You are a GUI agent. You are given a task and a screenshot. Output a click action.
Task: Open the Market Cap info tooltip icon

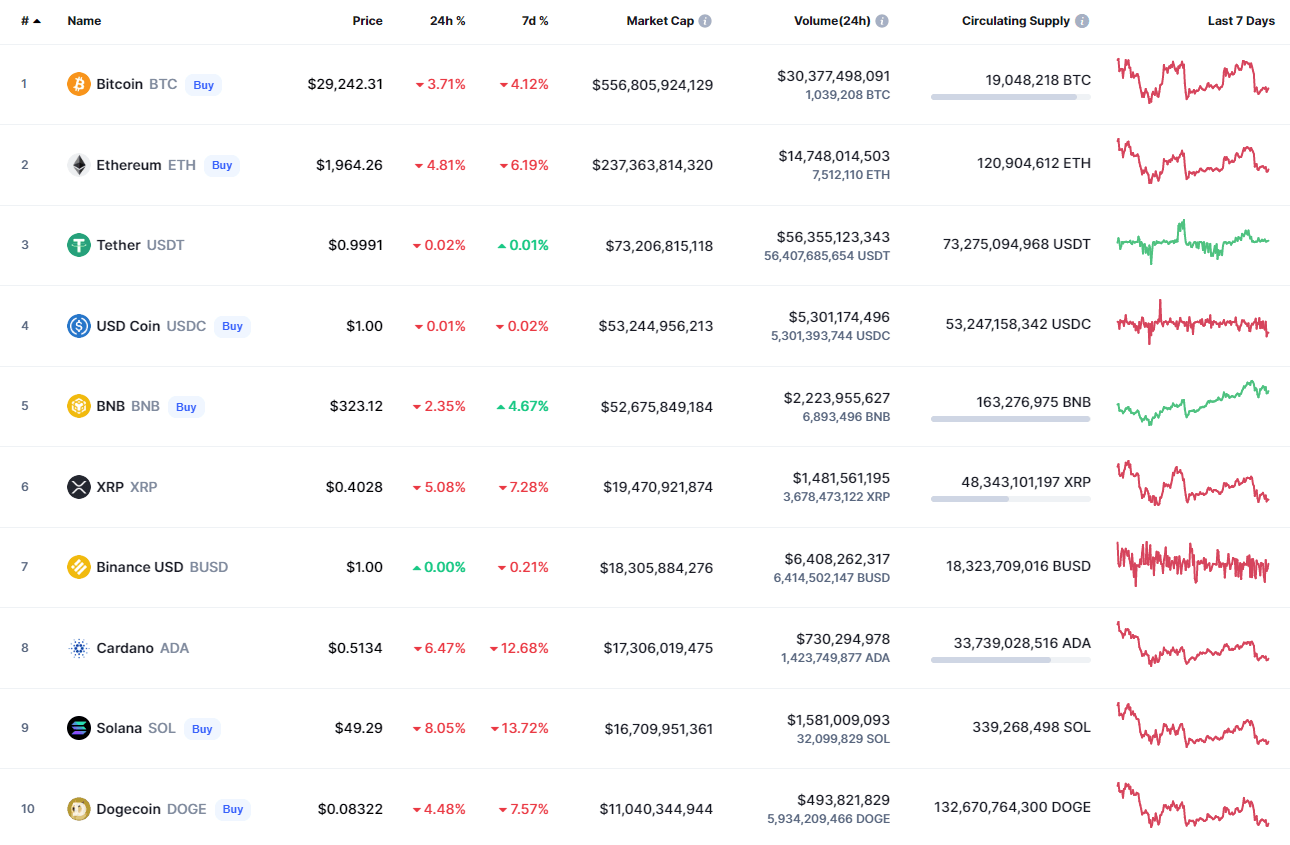pos(705,21)
